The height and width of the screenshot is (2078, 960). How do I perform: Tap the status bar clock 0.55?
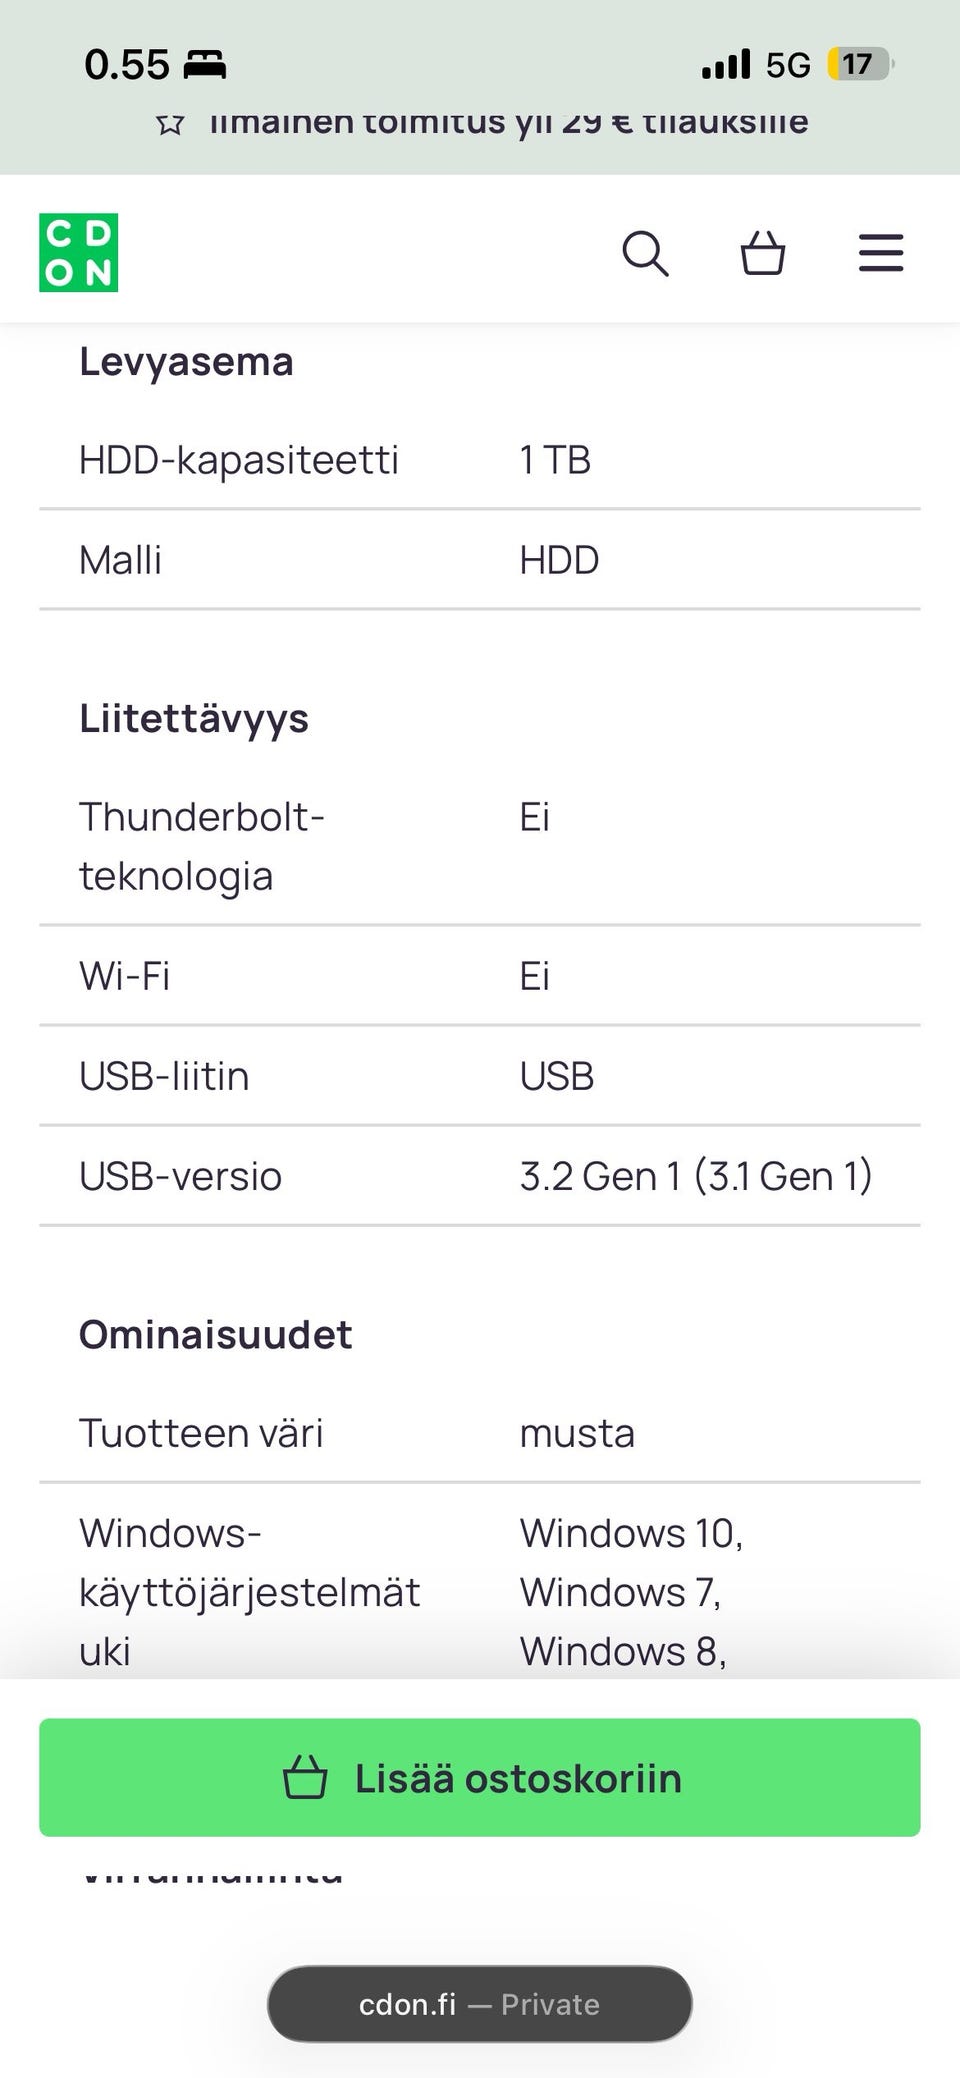(127, 65)
